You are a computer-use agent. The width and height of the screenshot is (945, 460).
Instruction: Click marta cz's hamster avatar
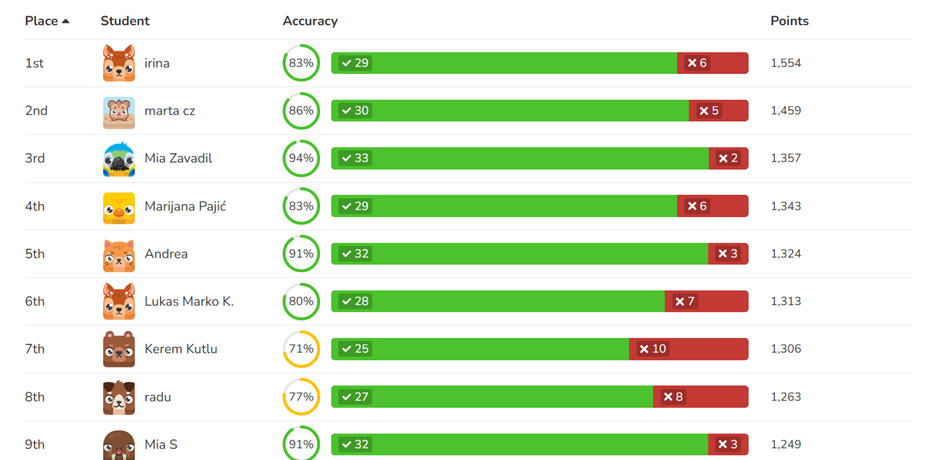pyautogui.click(x=119, y=111)
